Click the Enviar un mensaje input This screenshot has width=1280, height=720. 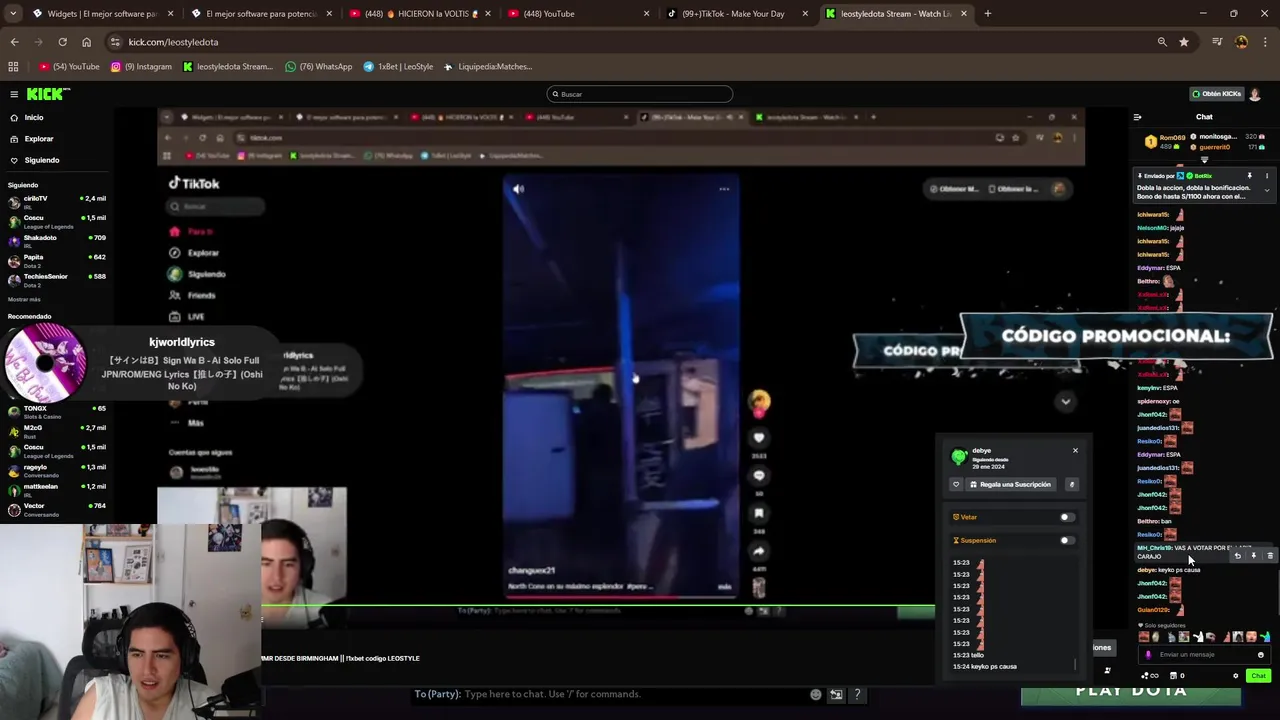(1203, 655)
